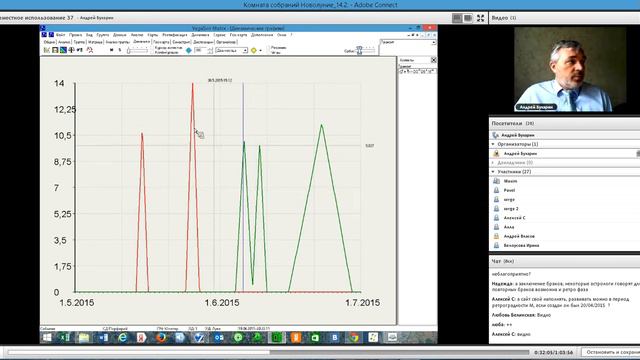The height and width of the screenshot is (360, 640).
Task: Click the tallest red peak on the chart
Action: 193,84
